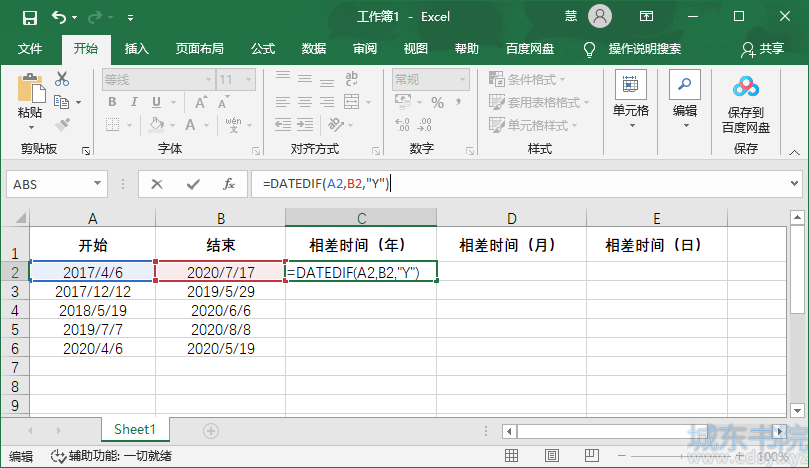809x468 pixels.
Task: Open Customize Quick Access Toolbar arrow
Action: pos(131,18)
